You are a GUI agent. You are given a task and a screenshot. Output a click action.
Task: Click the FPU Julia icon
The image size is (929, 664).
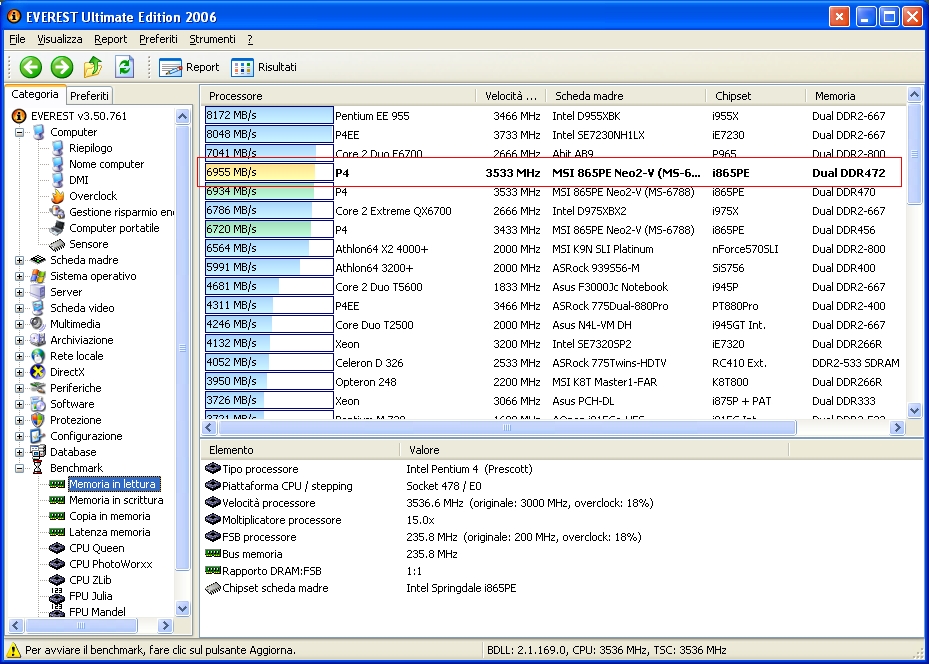[x=57, y=596]
